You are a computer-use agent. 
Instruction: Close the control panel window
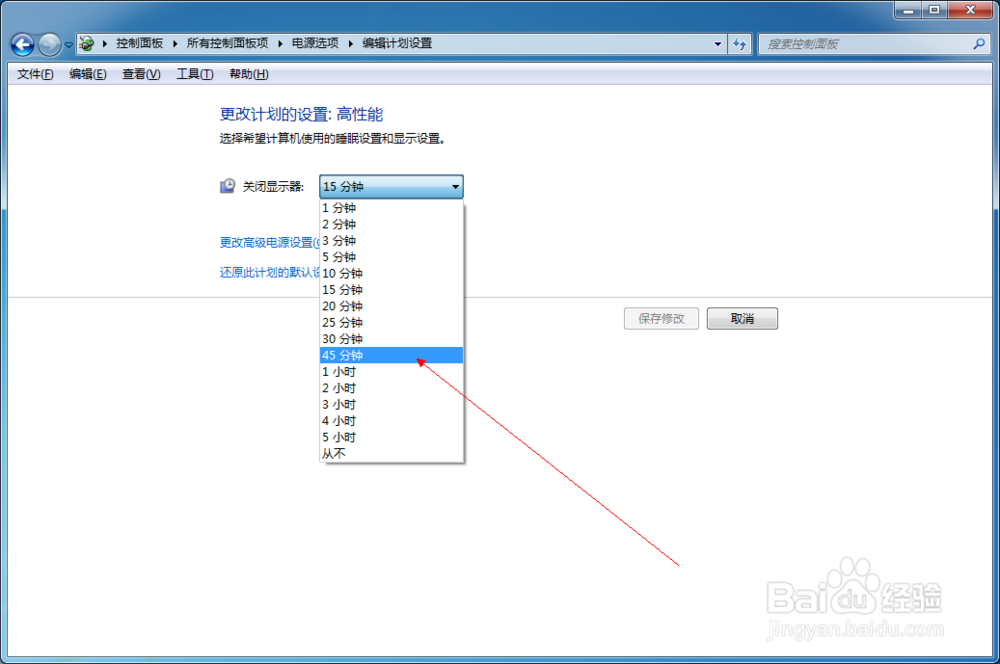pyautogui.click(x=970, y=10)
